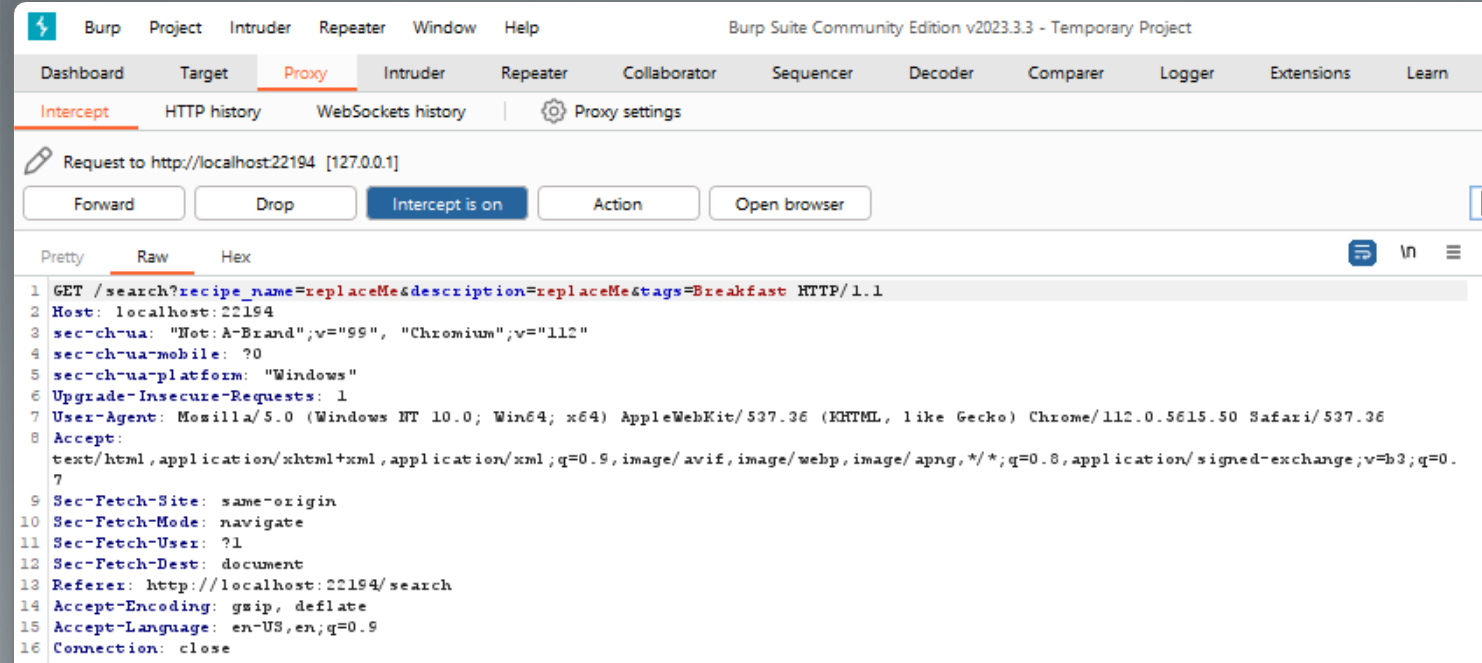Click the Sec-Fetch-Dest: document line
1482x663 pixels.
coord(178,564)
